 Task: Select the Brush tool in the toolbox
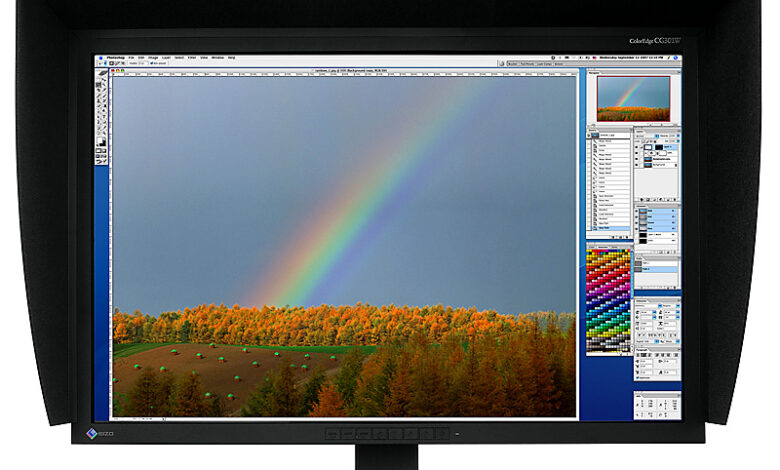(x=104, y=95)
